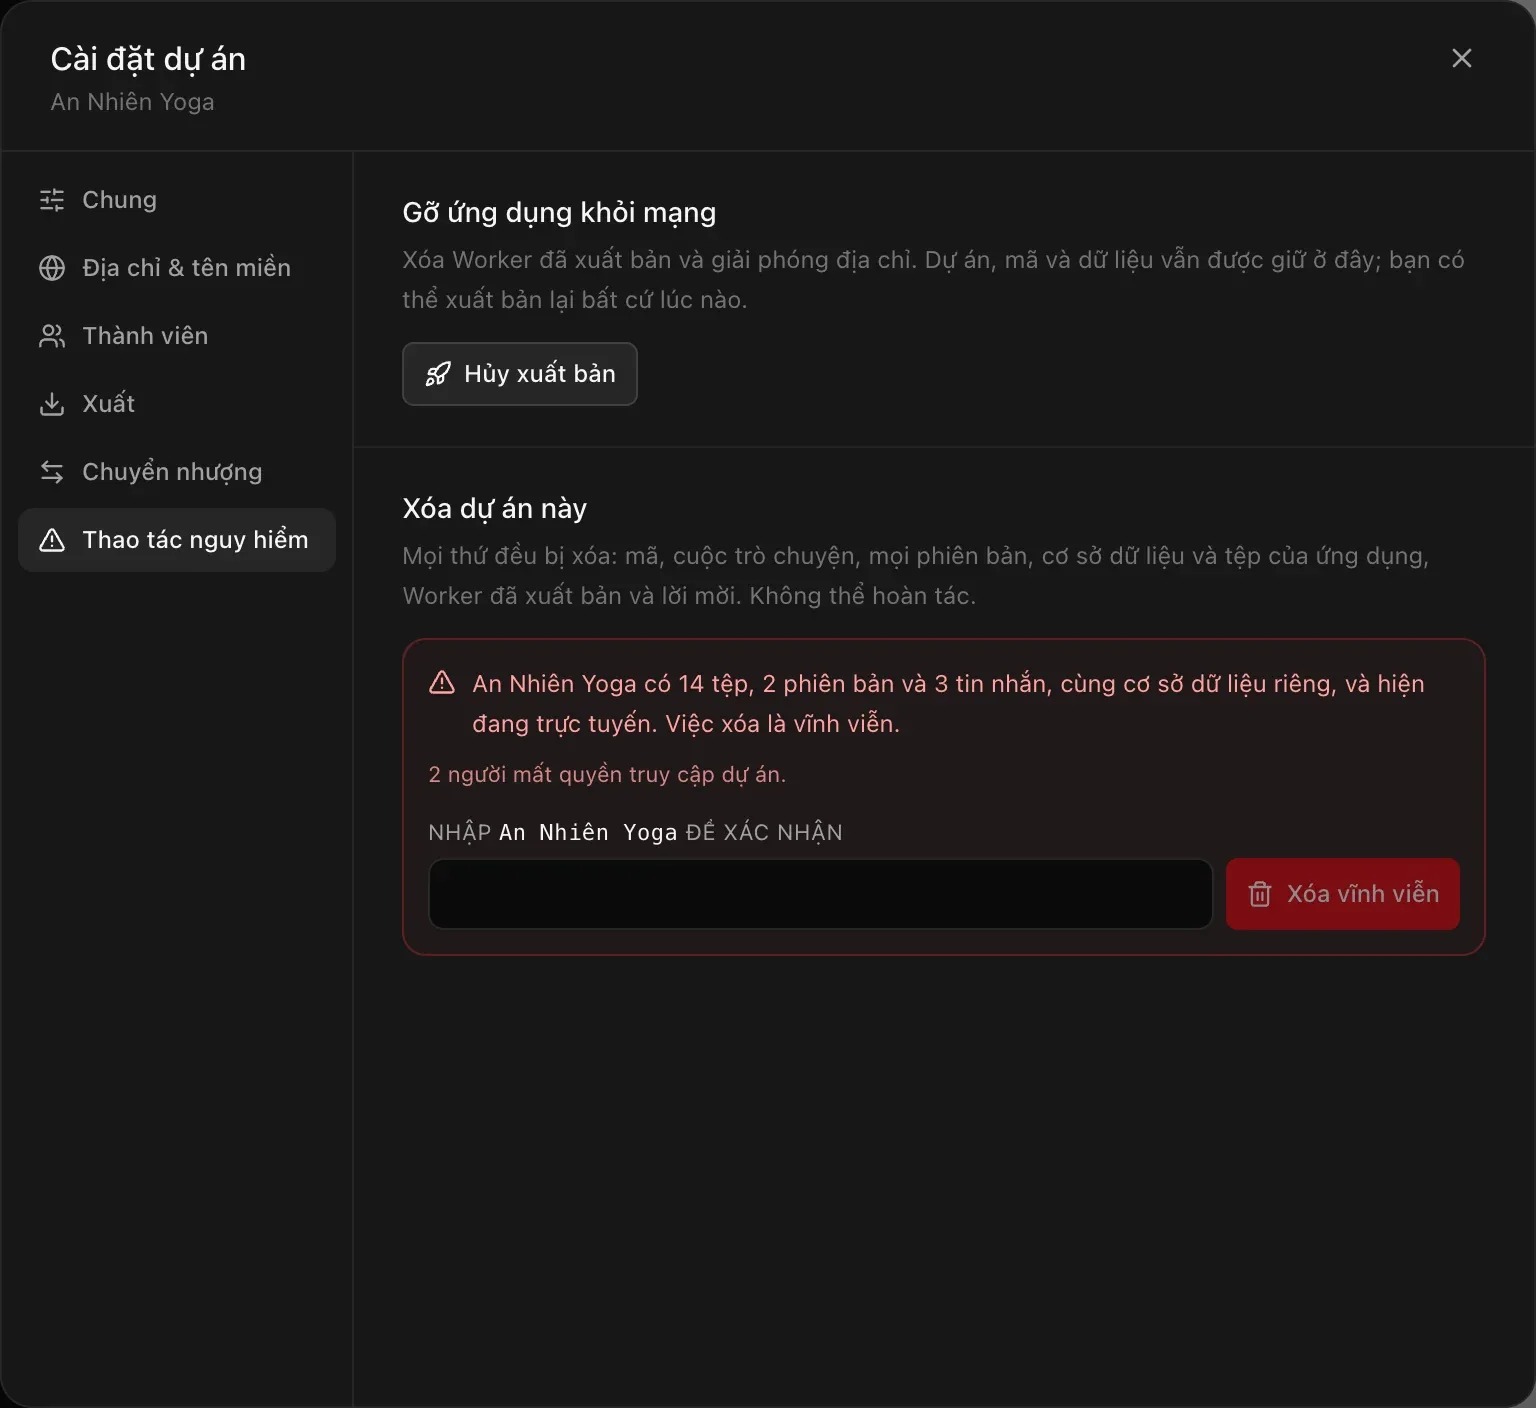Image resolution: width=1536 pixels, height=1408 pixels.
Task: Click the 2 người mất quyền truy cập text
Action: click(x=607, y=775)
